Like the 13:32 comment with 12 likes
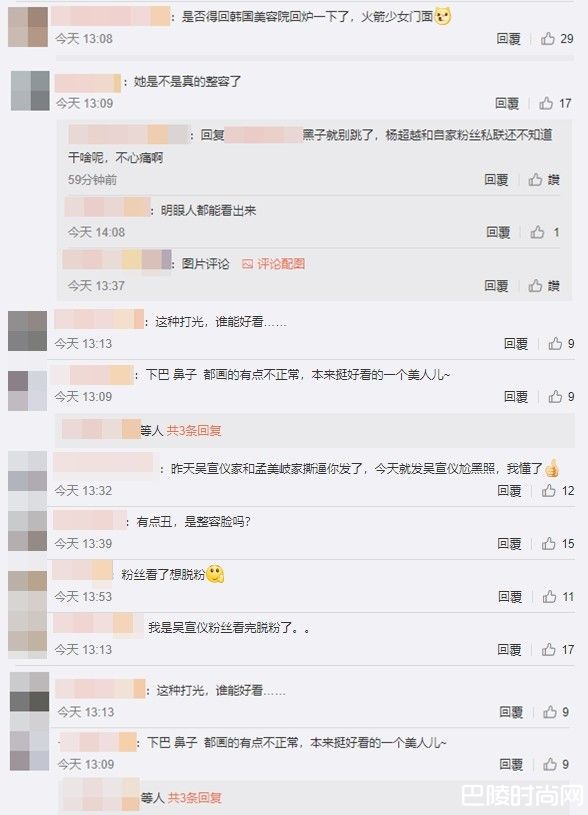 click(x=557, y=491)
